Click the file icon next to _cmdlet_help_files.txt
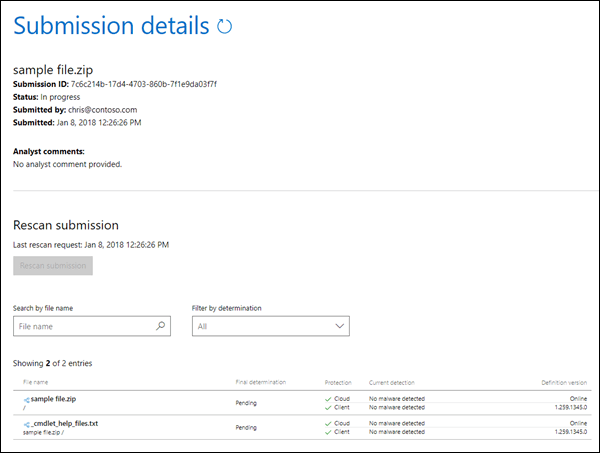Image resolution: width=600 pixels, height=453 pixels. click(26, 424)
